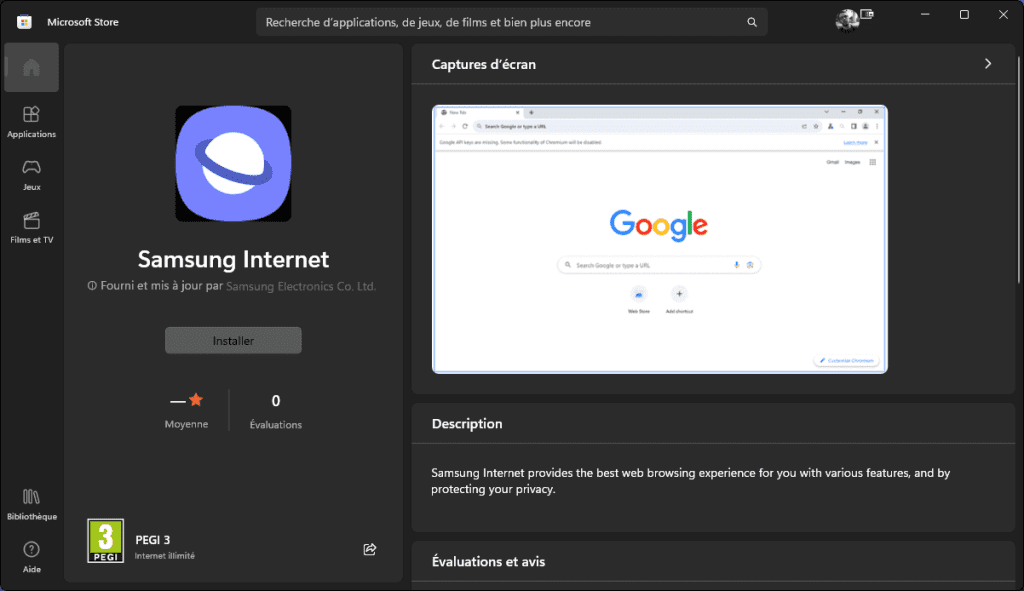1024x591 pixels.
Task: Click the PEGI 3 text label
Action: [x=152, y=539]
